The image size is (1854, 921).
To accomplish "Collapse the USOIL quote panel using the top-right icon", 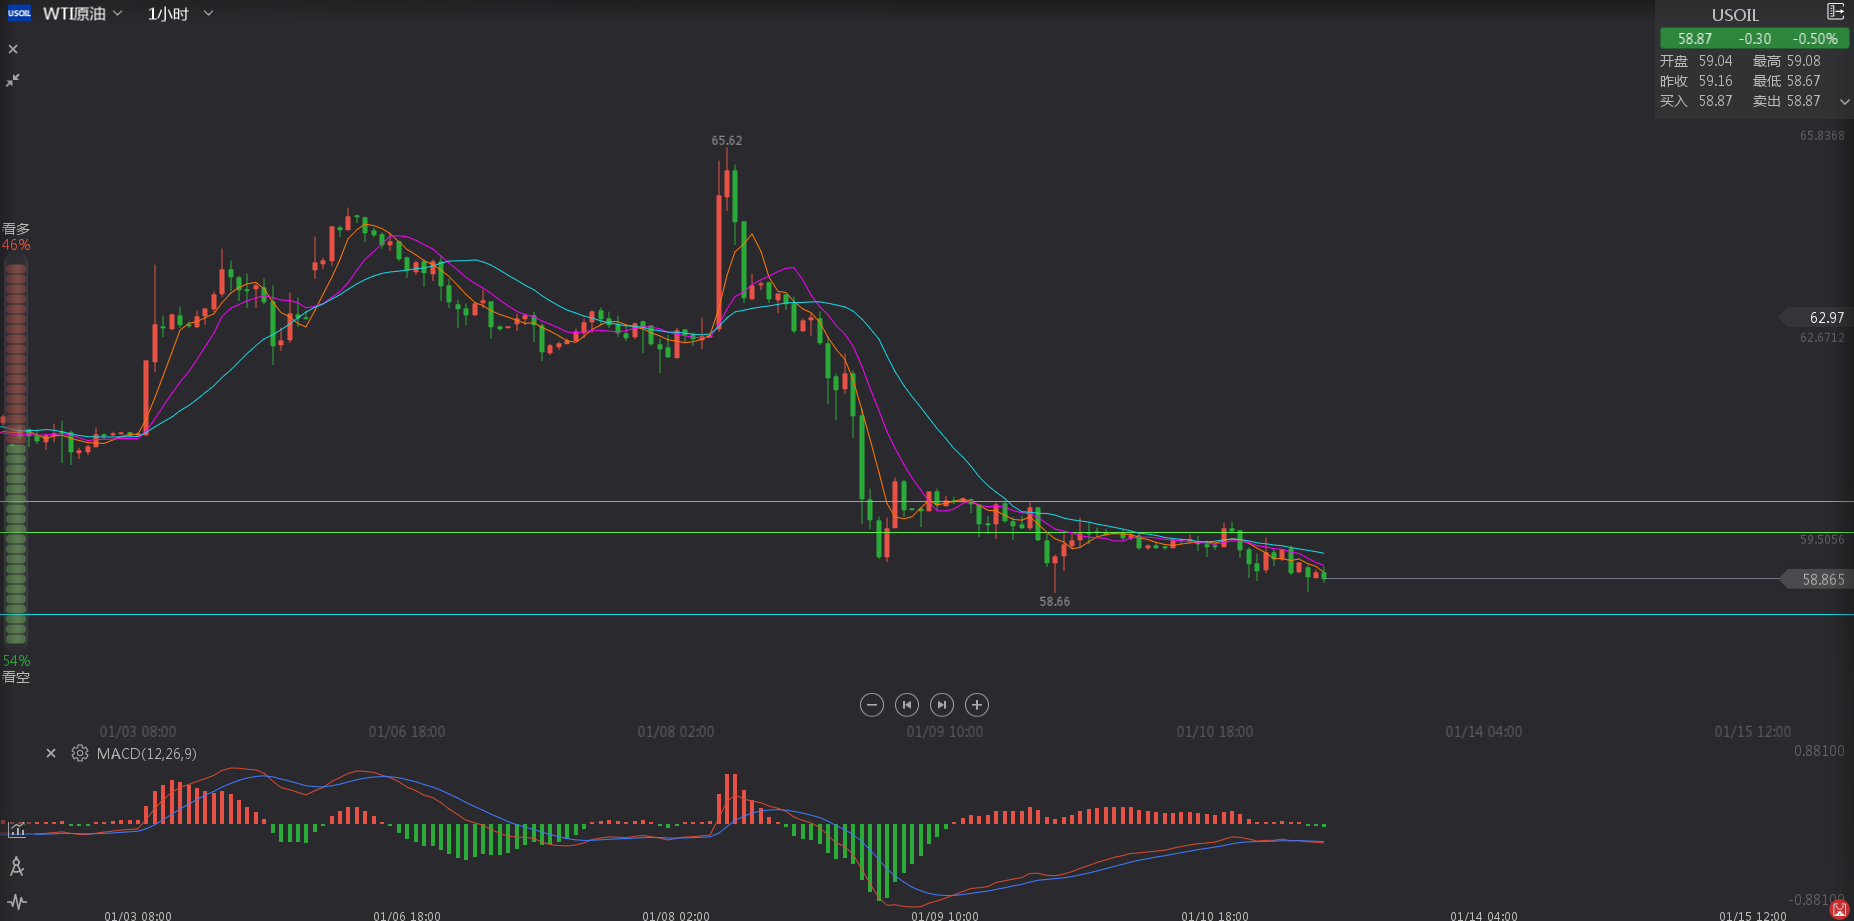I will click(1835, 12).
